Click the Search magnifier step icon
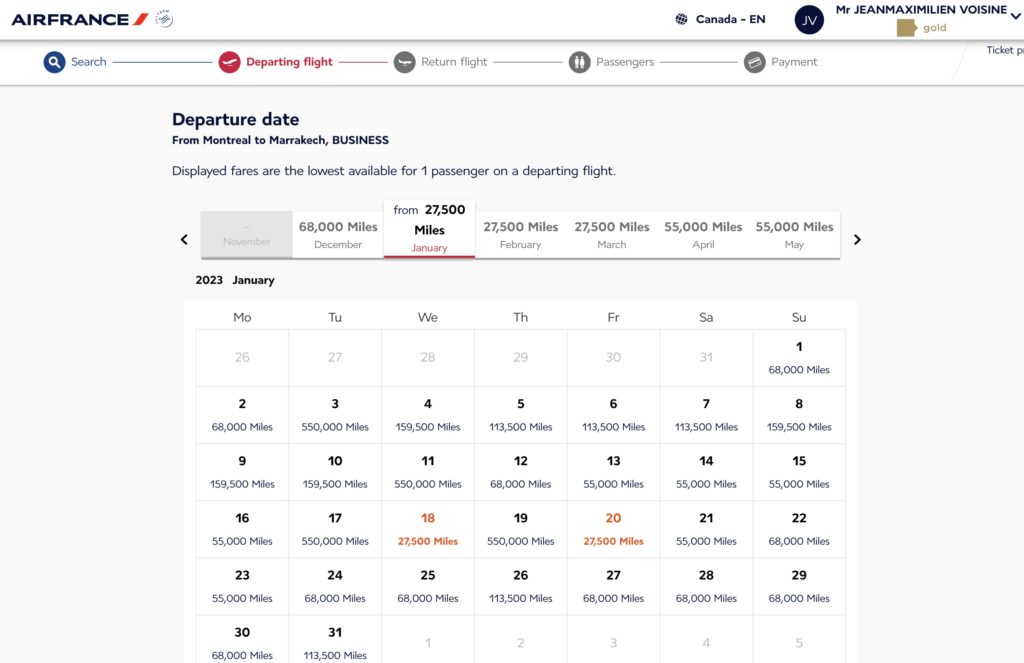Screen dimensions: 1024x663 click(x=54, y=62)
